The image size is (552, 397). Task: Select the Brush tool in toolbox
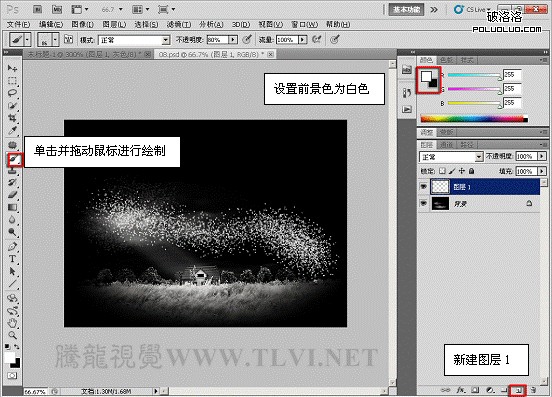pyautogui.click(x=14, y=160)
